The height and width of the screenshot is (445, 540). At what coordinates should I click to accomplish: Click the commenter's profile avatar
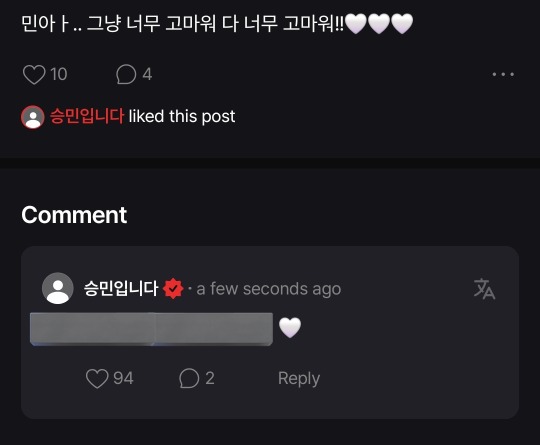click(58, 288)
